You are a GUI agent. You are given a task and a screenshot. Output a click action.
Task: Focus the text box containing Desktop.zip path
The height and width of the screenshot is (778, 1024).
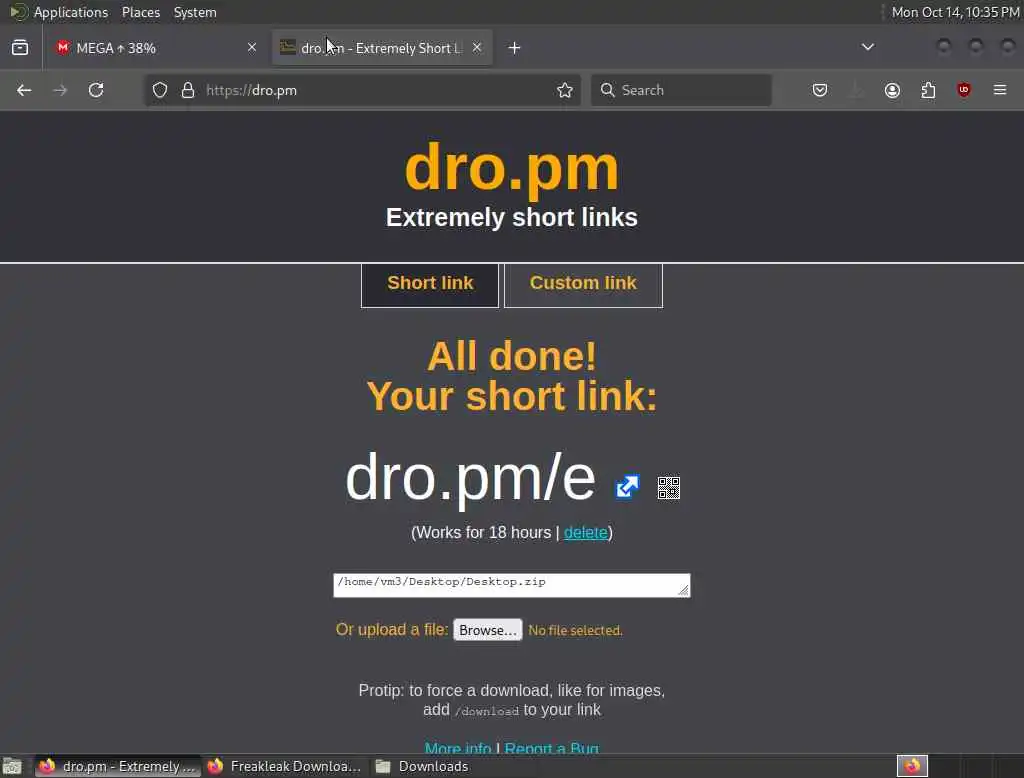pos(511,585)
